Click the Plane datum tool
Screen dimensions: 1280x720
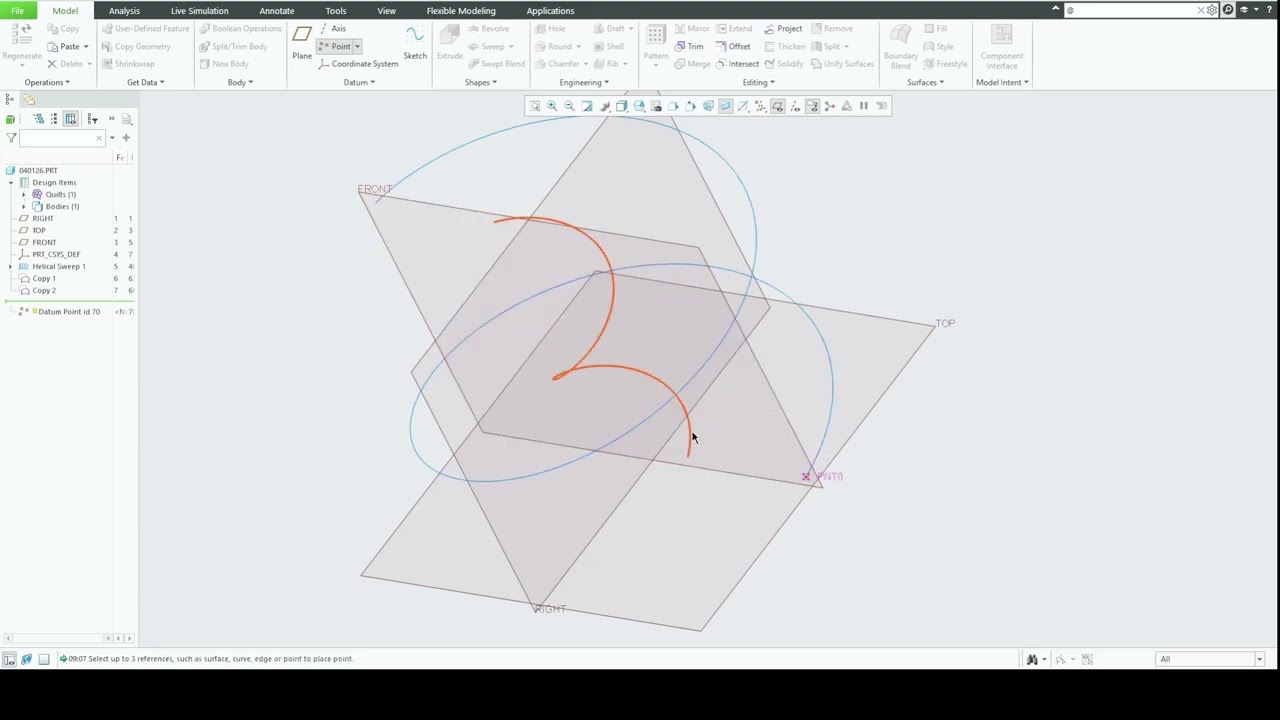[302, 42]
